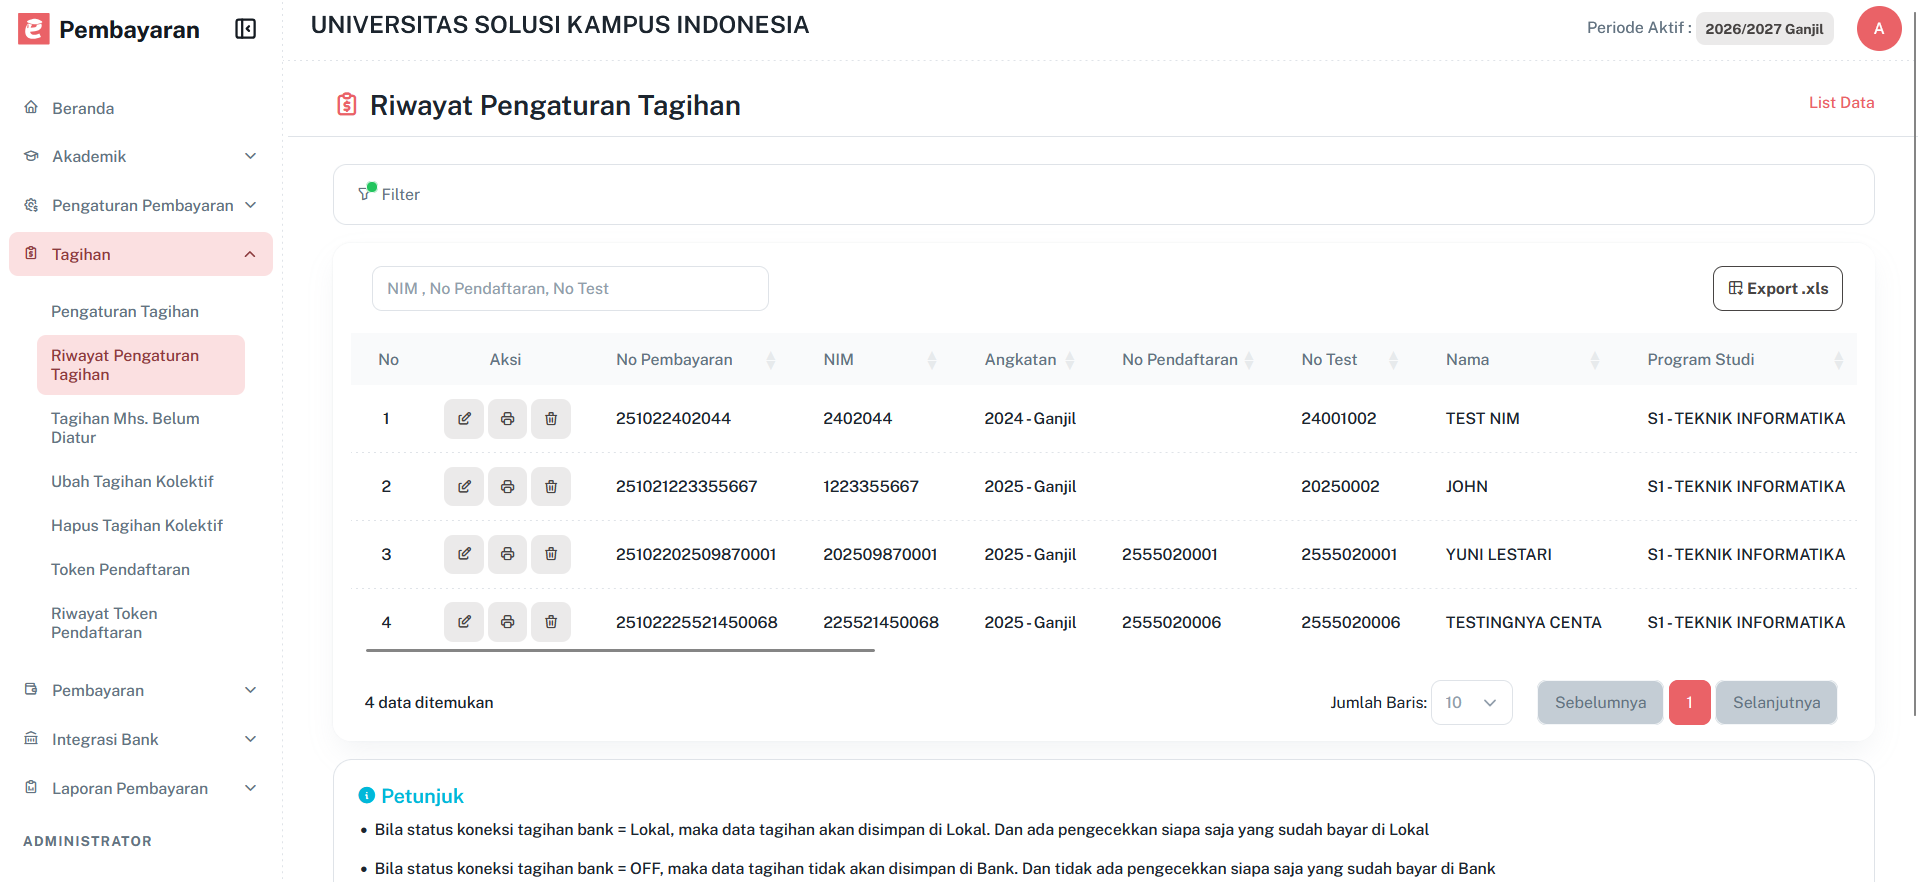The image size is (1918, 882).
Task: Open the user avatar A menu
Action: click(1878, 28)
